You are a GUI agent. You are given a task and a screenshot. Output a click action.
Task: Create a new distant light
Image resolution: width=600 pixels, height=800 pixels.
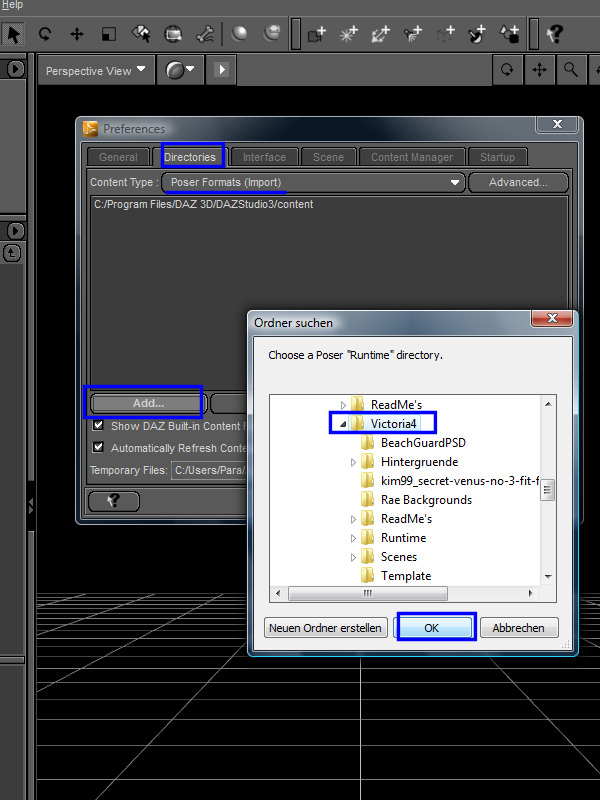click(381, 34)
